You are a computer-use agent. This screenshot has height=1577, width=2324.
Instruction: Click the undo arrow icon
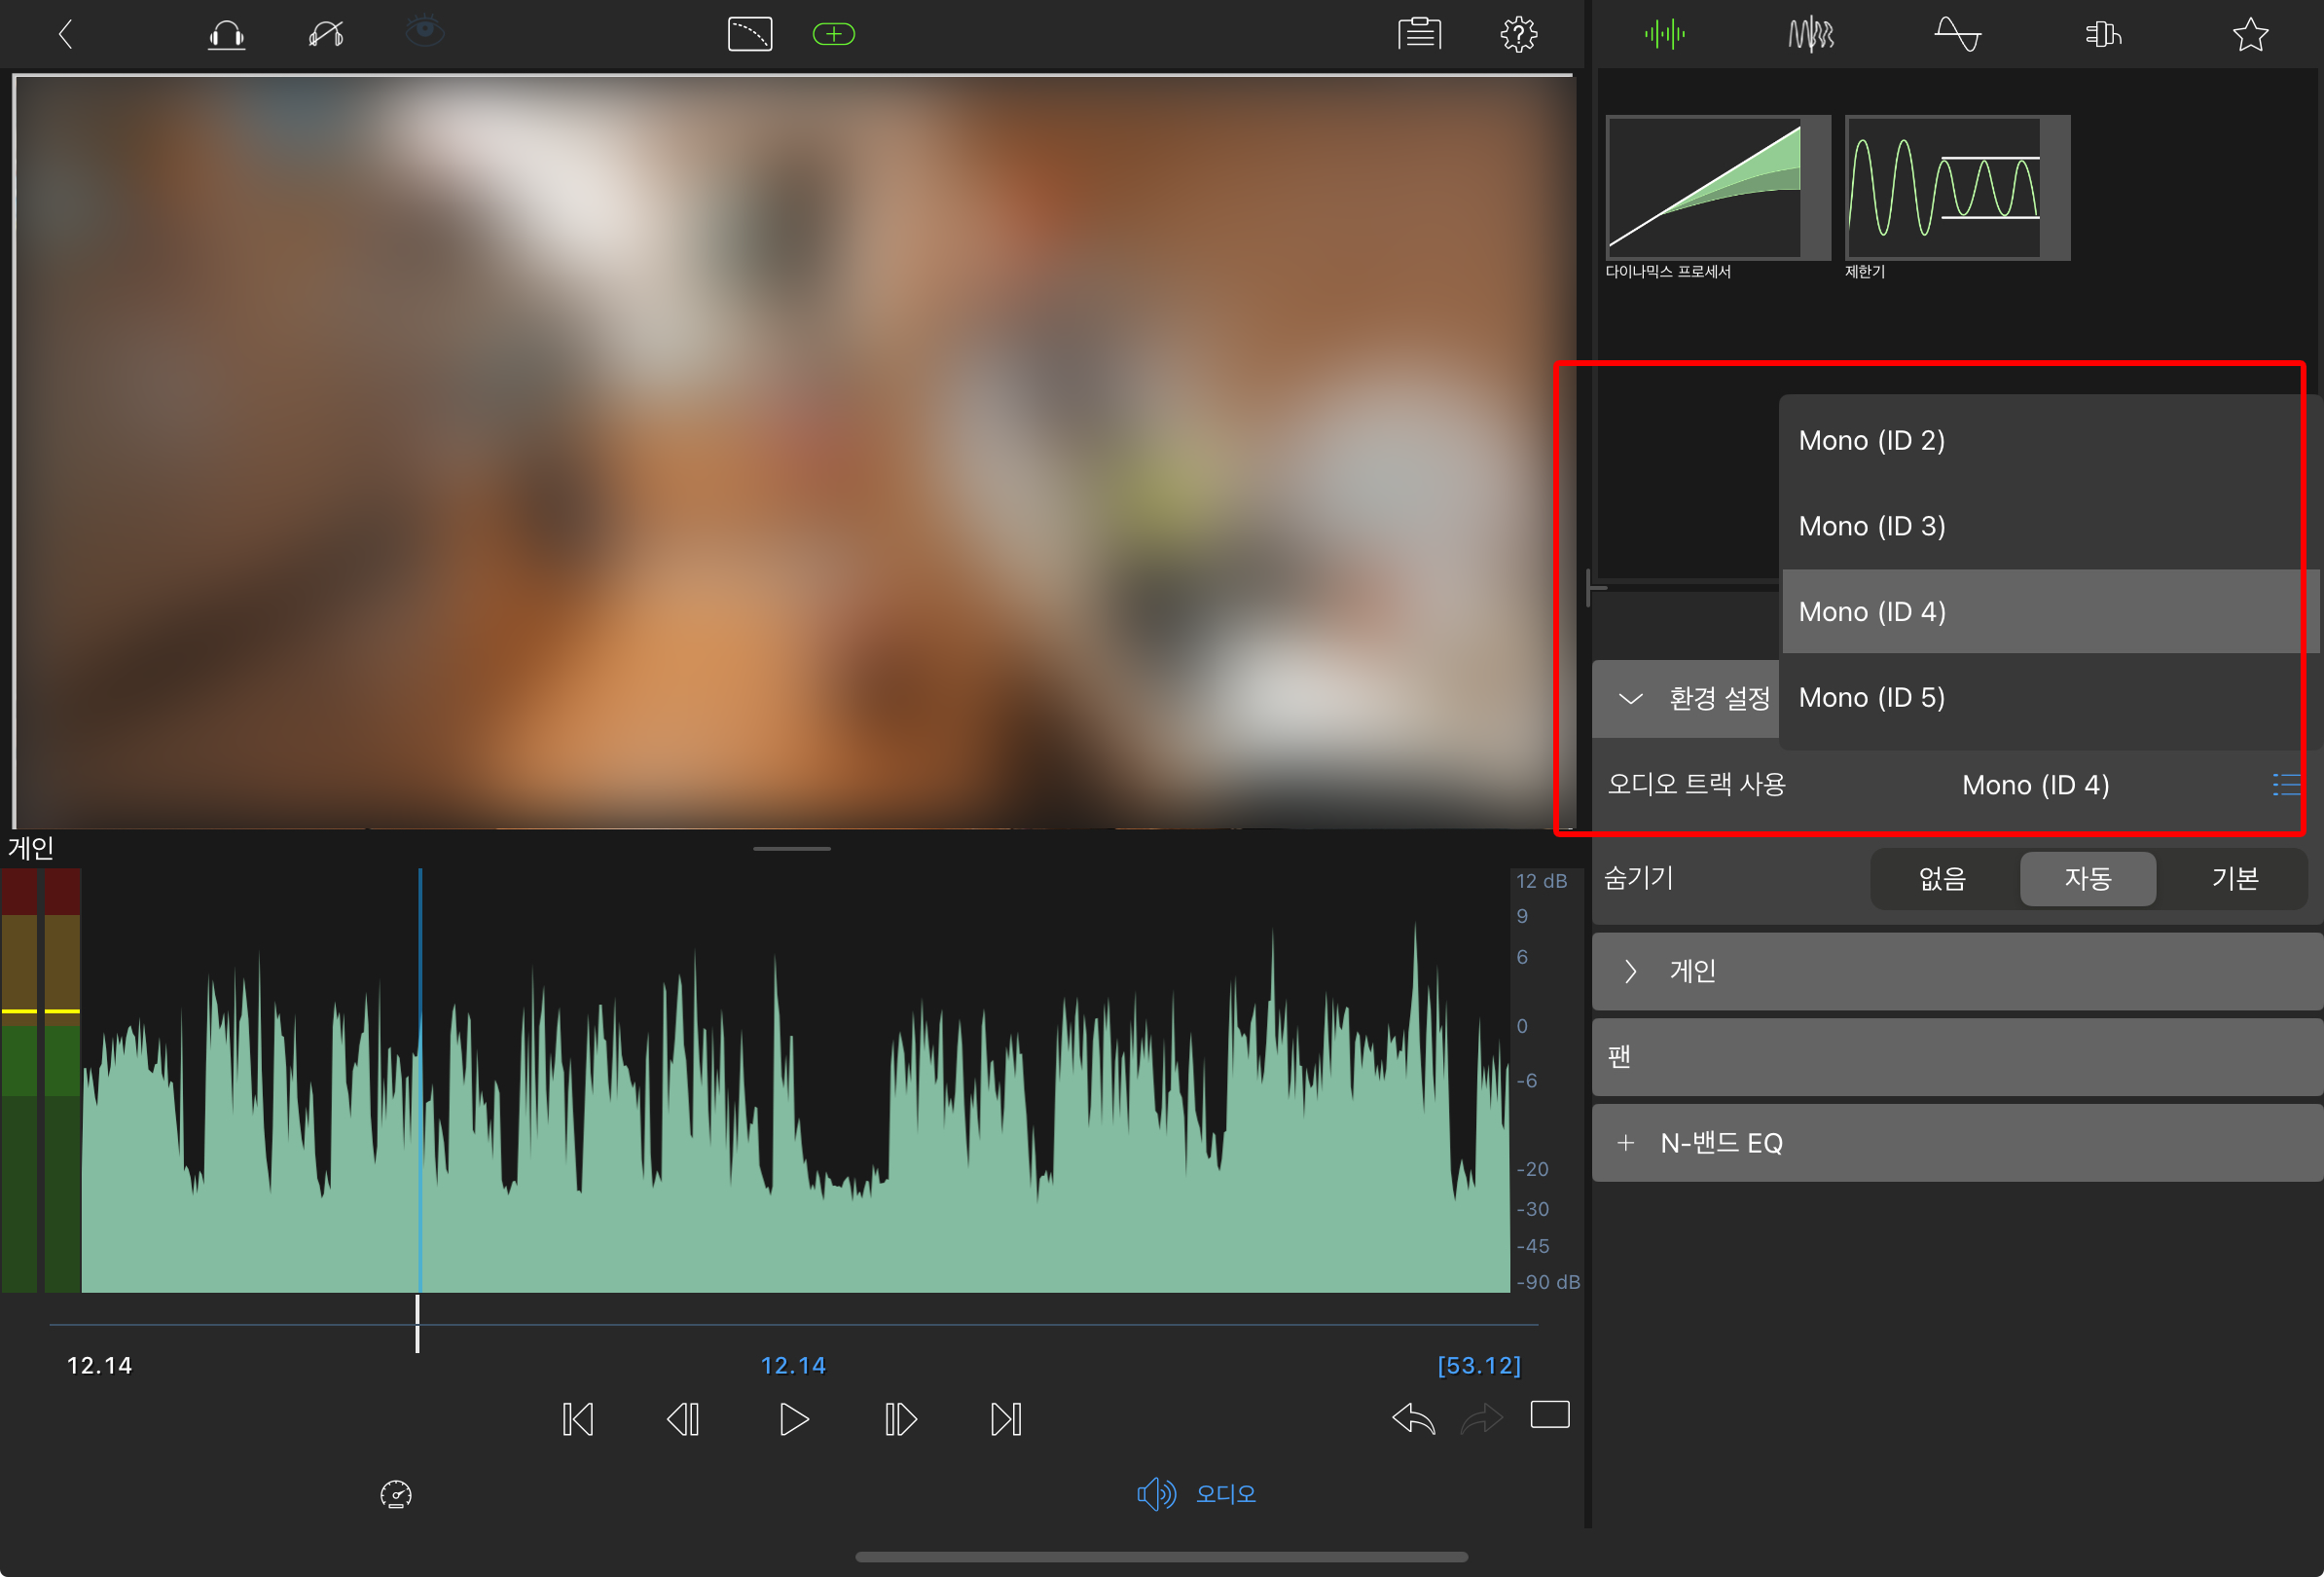[x=1412, y=1418]
